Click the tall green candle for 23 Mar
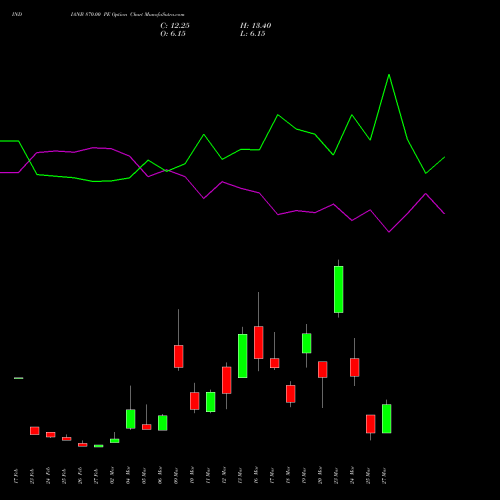500x500 pixels. (x=339, y=289)
